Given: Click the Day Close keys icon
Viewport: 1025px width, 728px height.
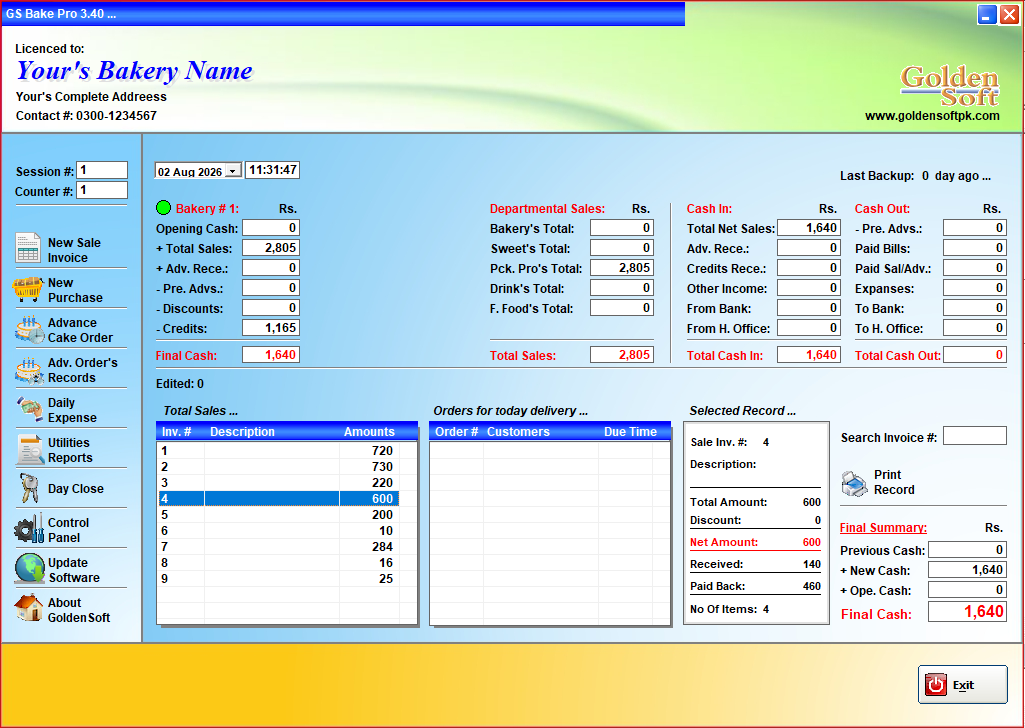Looking at the screenshot, I should pyautogui.click(x=28, y=488).
